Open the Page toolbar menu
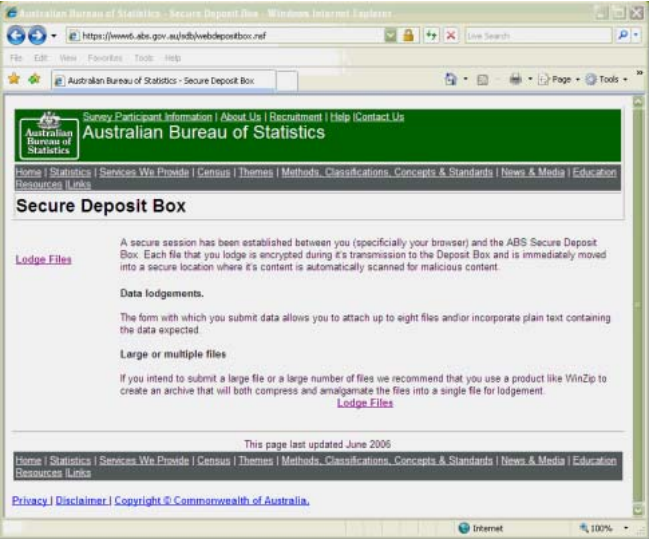The height and width of the screenshot is (542, 649). pyautogui.click(x=558, y=79)
